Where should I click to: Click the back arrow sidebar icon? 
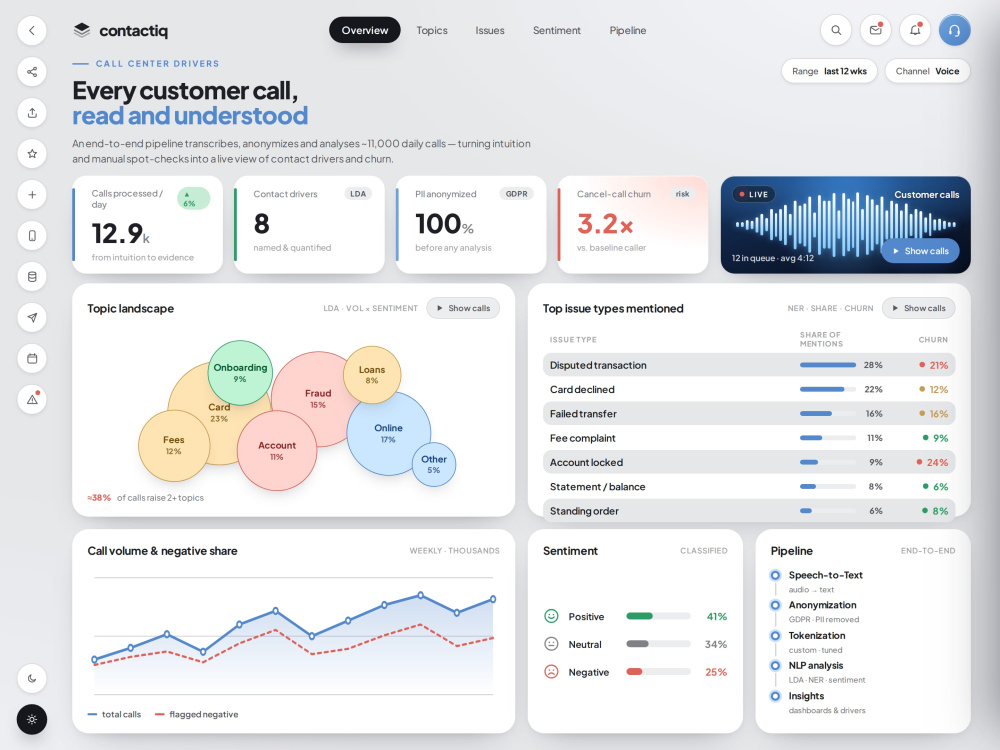pyautogui.click(x=32, y=31)
